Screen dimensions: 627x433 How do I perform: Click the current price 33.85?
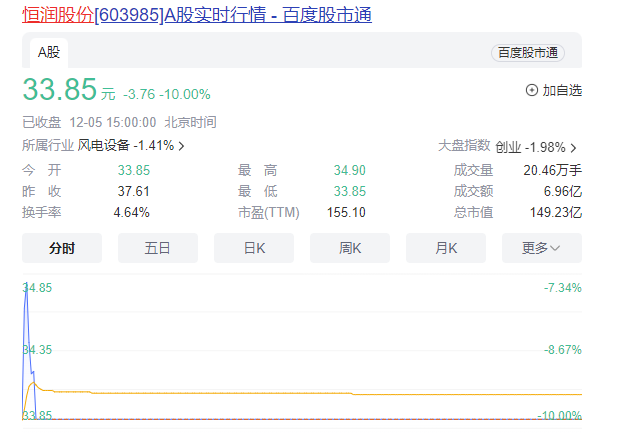[60, 89]
